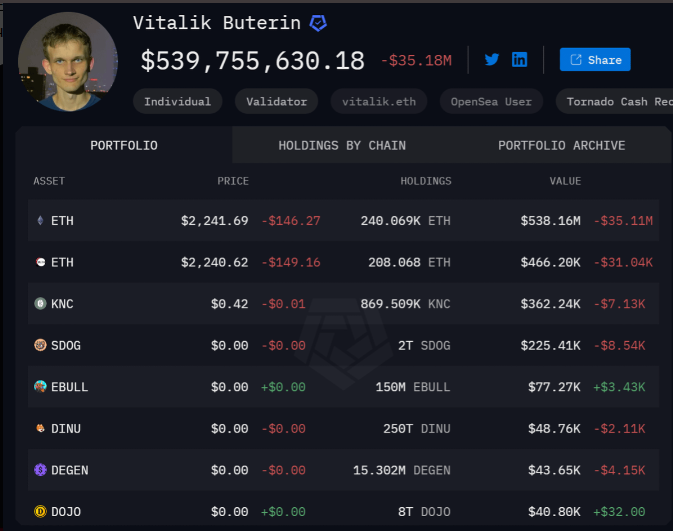Sort by the Asset column header
Image resolution: width=673 pixels, height=531 pixels.
49,181
